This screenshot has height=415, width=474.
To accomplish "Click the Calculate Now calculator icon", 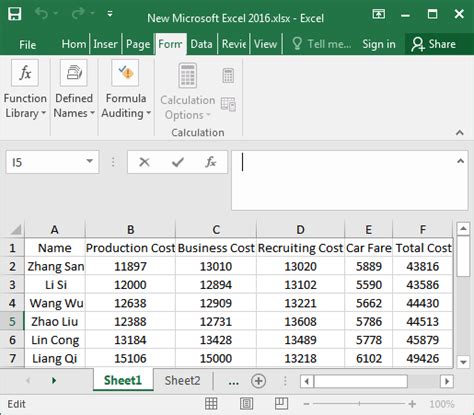I will pyautogui.click(x=228, y=76).
